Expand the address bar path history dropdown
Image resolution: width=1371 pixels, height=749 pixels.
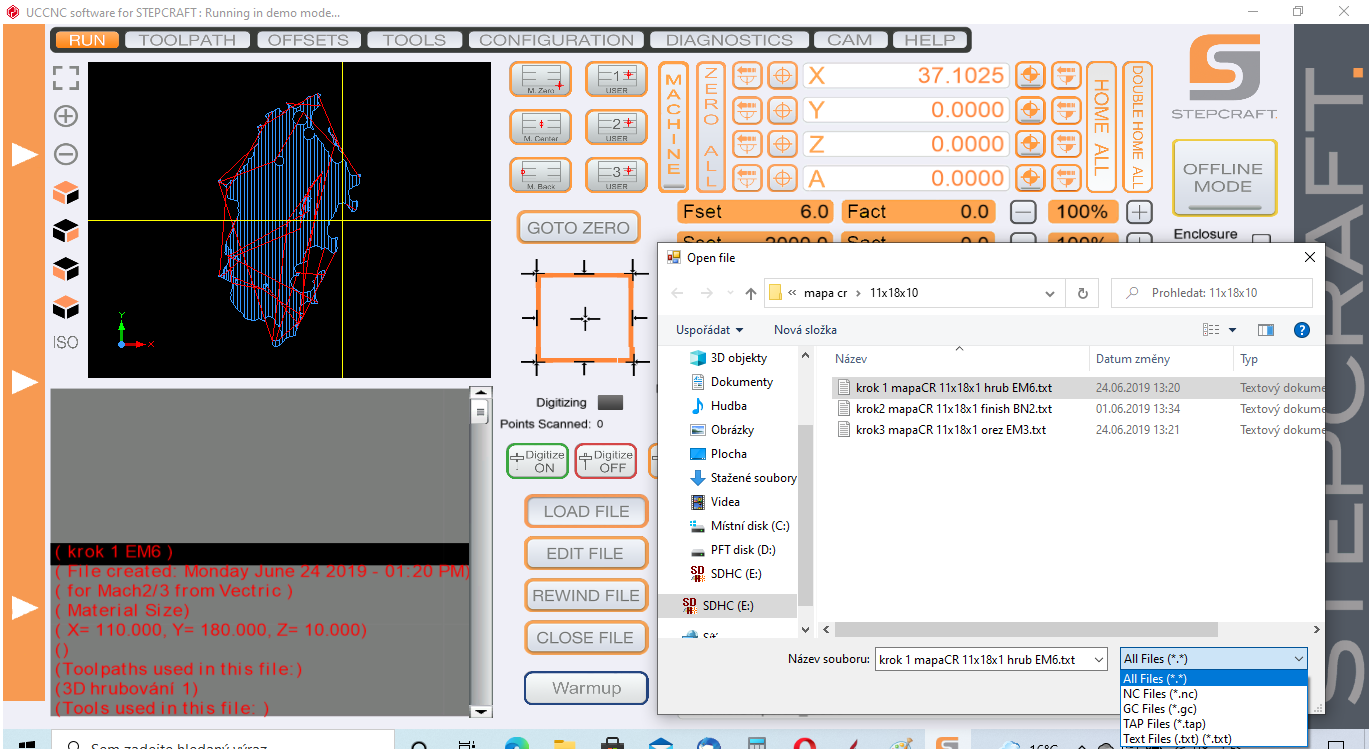click(x=1049, y=294)
